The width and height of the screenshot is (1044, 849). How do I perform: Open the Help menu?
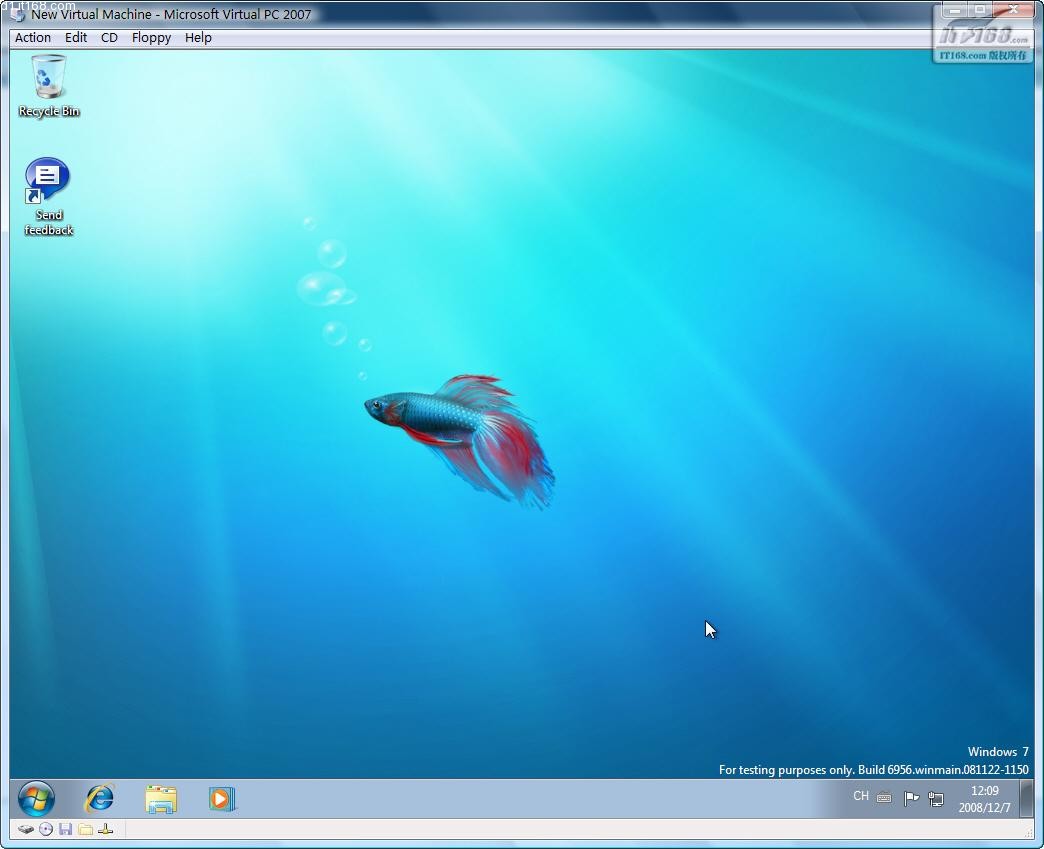[x=198, y=38]
